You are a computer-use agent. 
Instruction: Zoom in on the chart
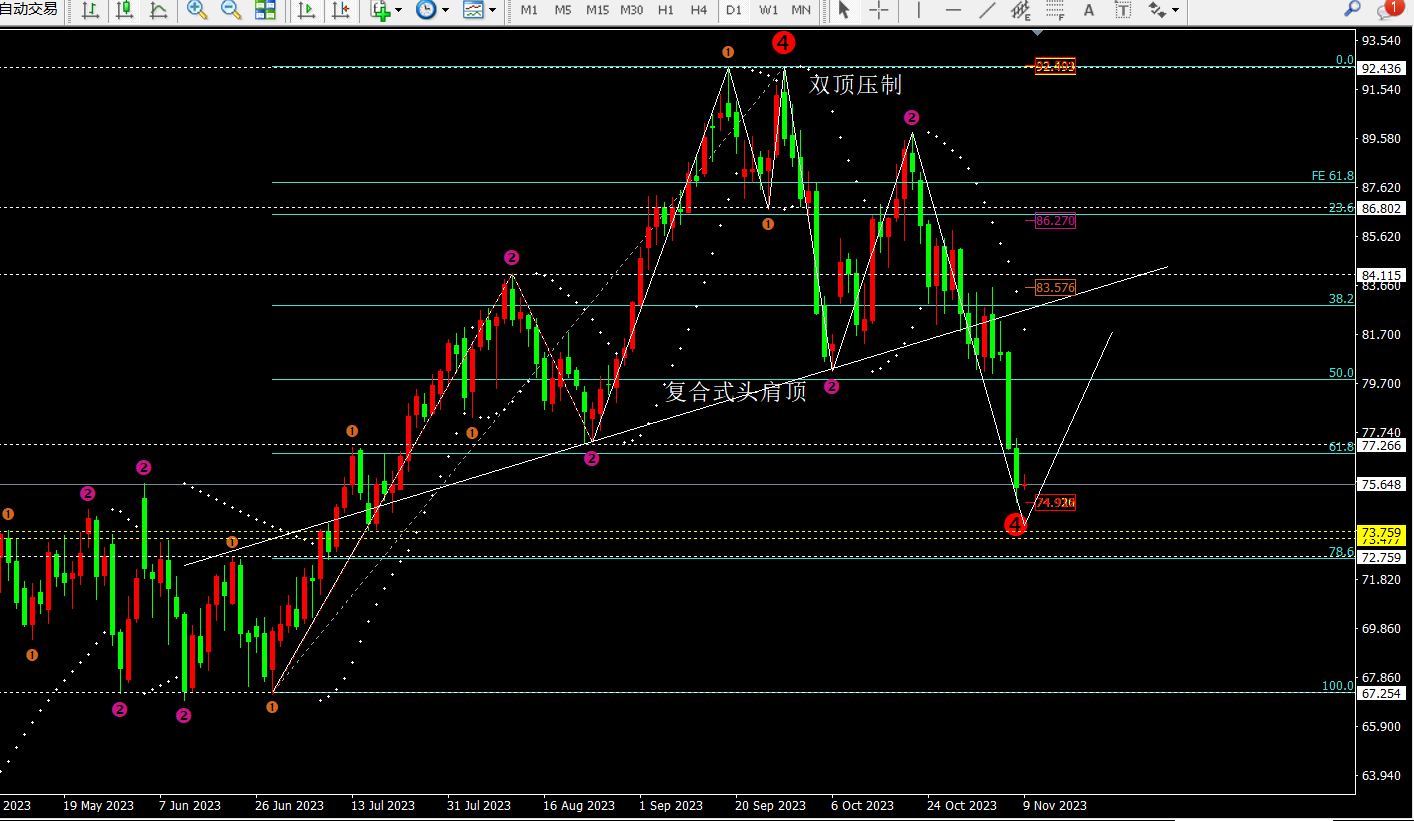tap(197, 10)
